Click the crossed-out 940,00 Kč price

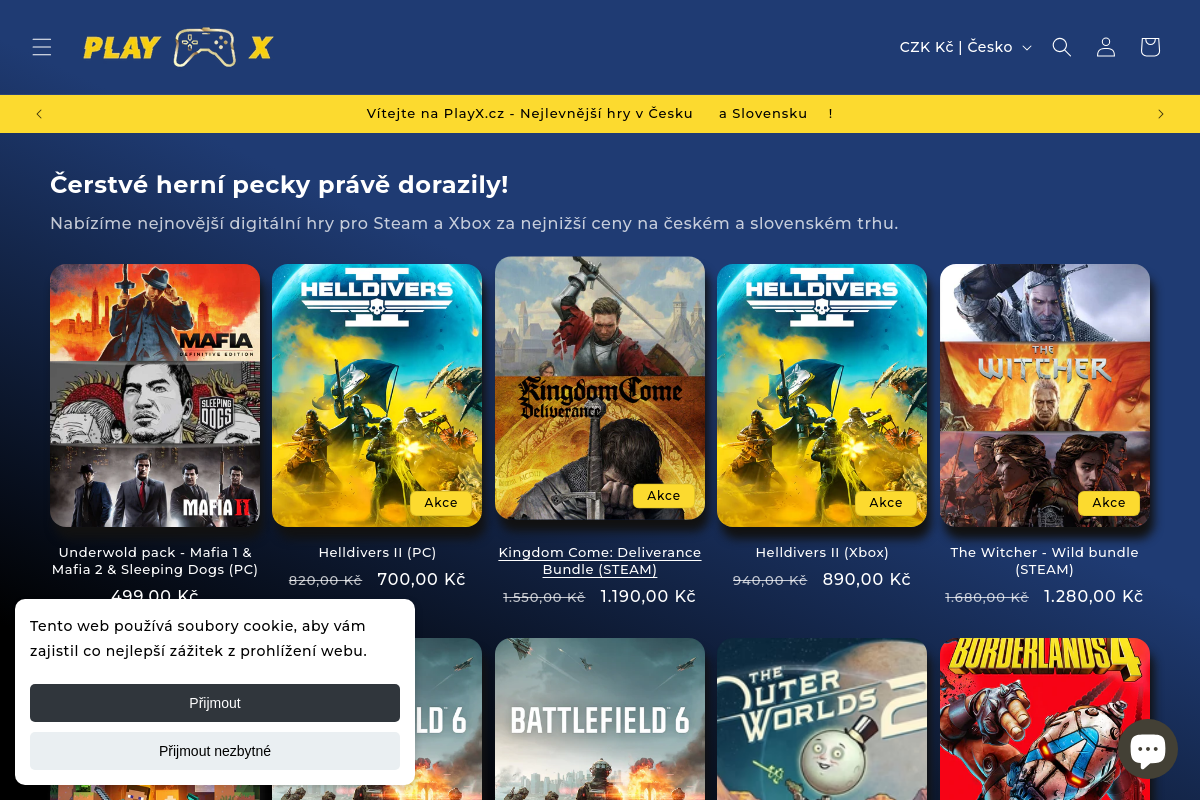tap(770, 580)
